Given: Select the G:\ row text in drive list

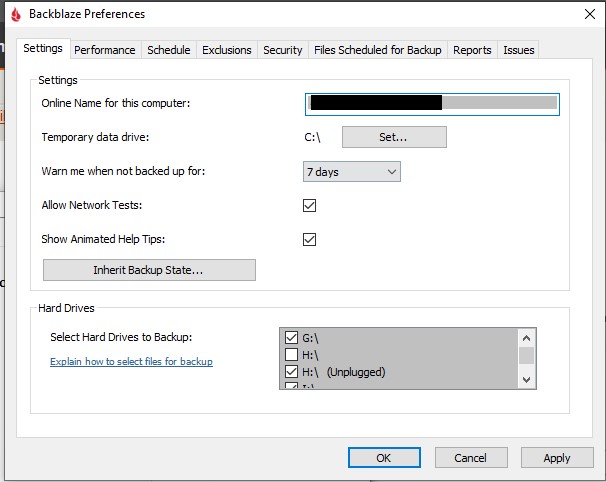Looking at the screenshot, I should [x=310, y=338].
